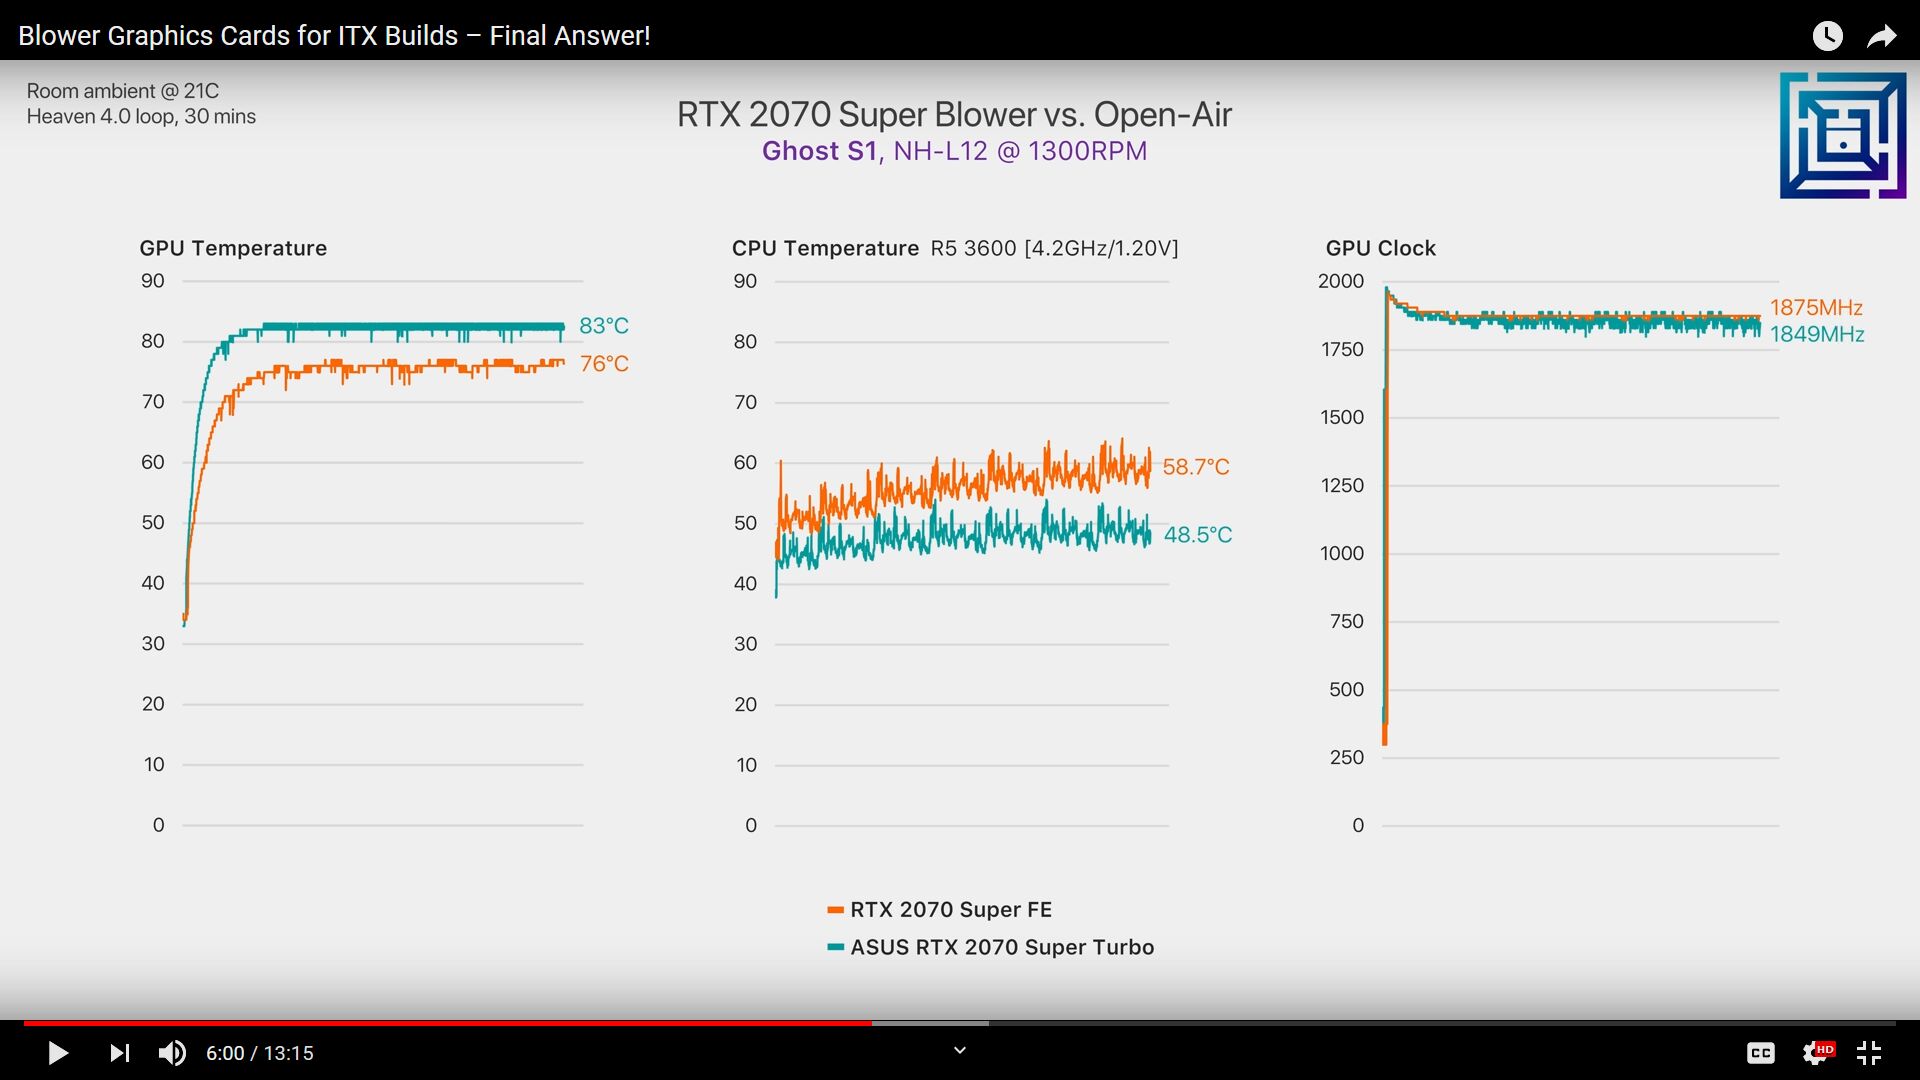Add video to Watch Later
Image resolution: width=1920 pixels, height=1080 pixels.
[x=1827, y=36]
